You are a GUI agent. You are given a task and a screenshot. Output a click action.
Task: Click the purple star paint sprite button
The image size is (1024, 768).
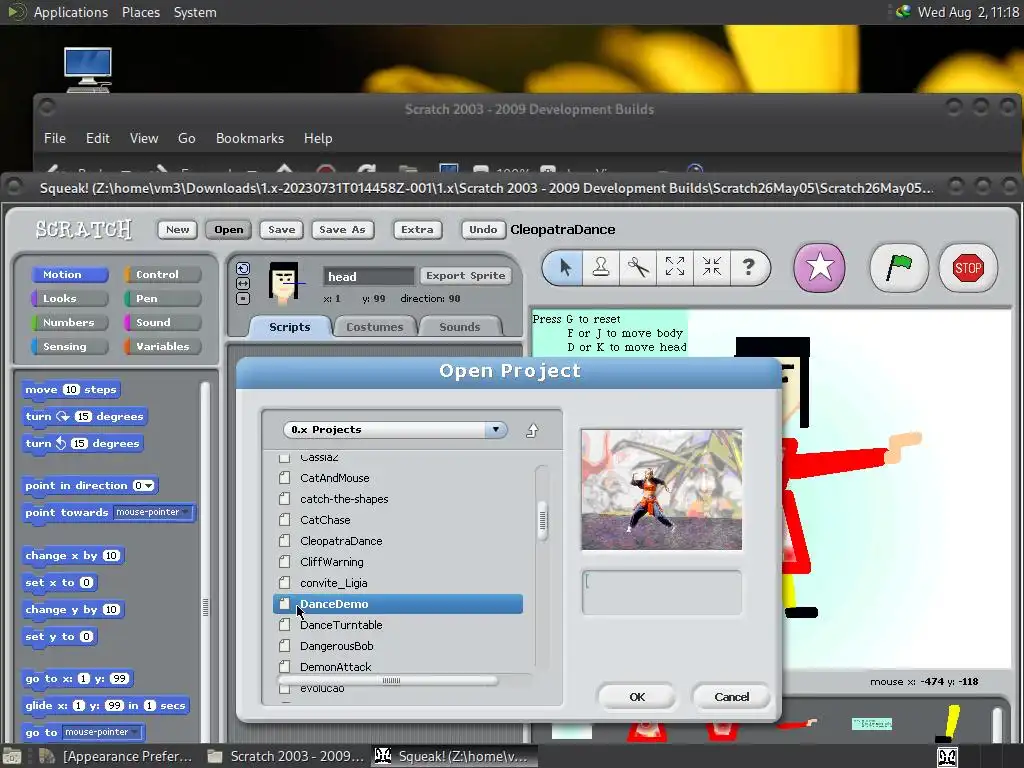pyautogui.click(x=820, y=268)
